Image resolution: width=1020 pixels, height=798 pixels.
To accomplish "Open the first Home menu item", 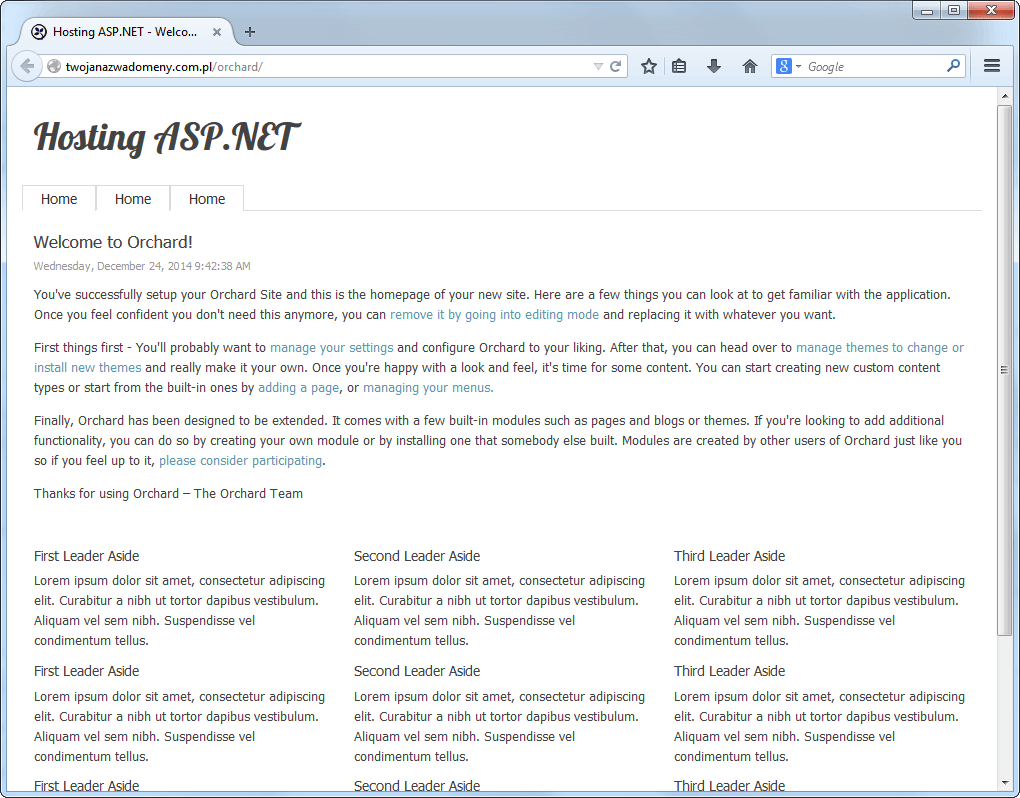I will click(x=59, y=199).
